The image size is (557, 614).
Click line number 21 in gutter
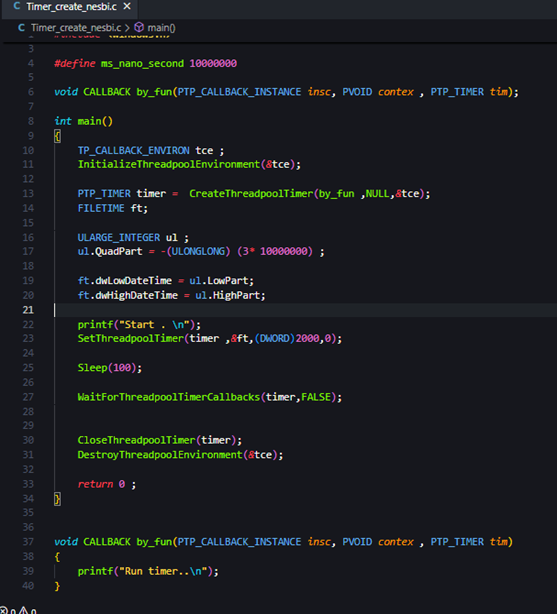coord(28,310)
